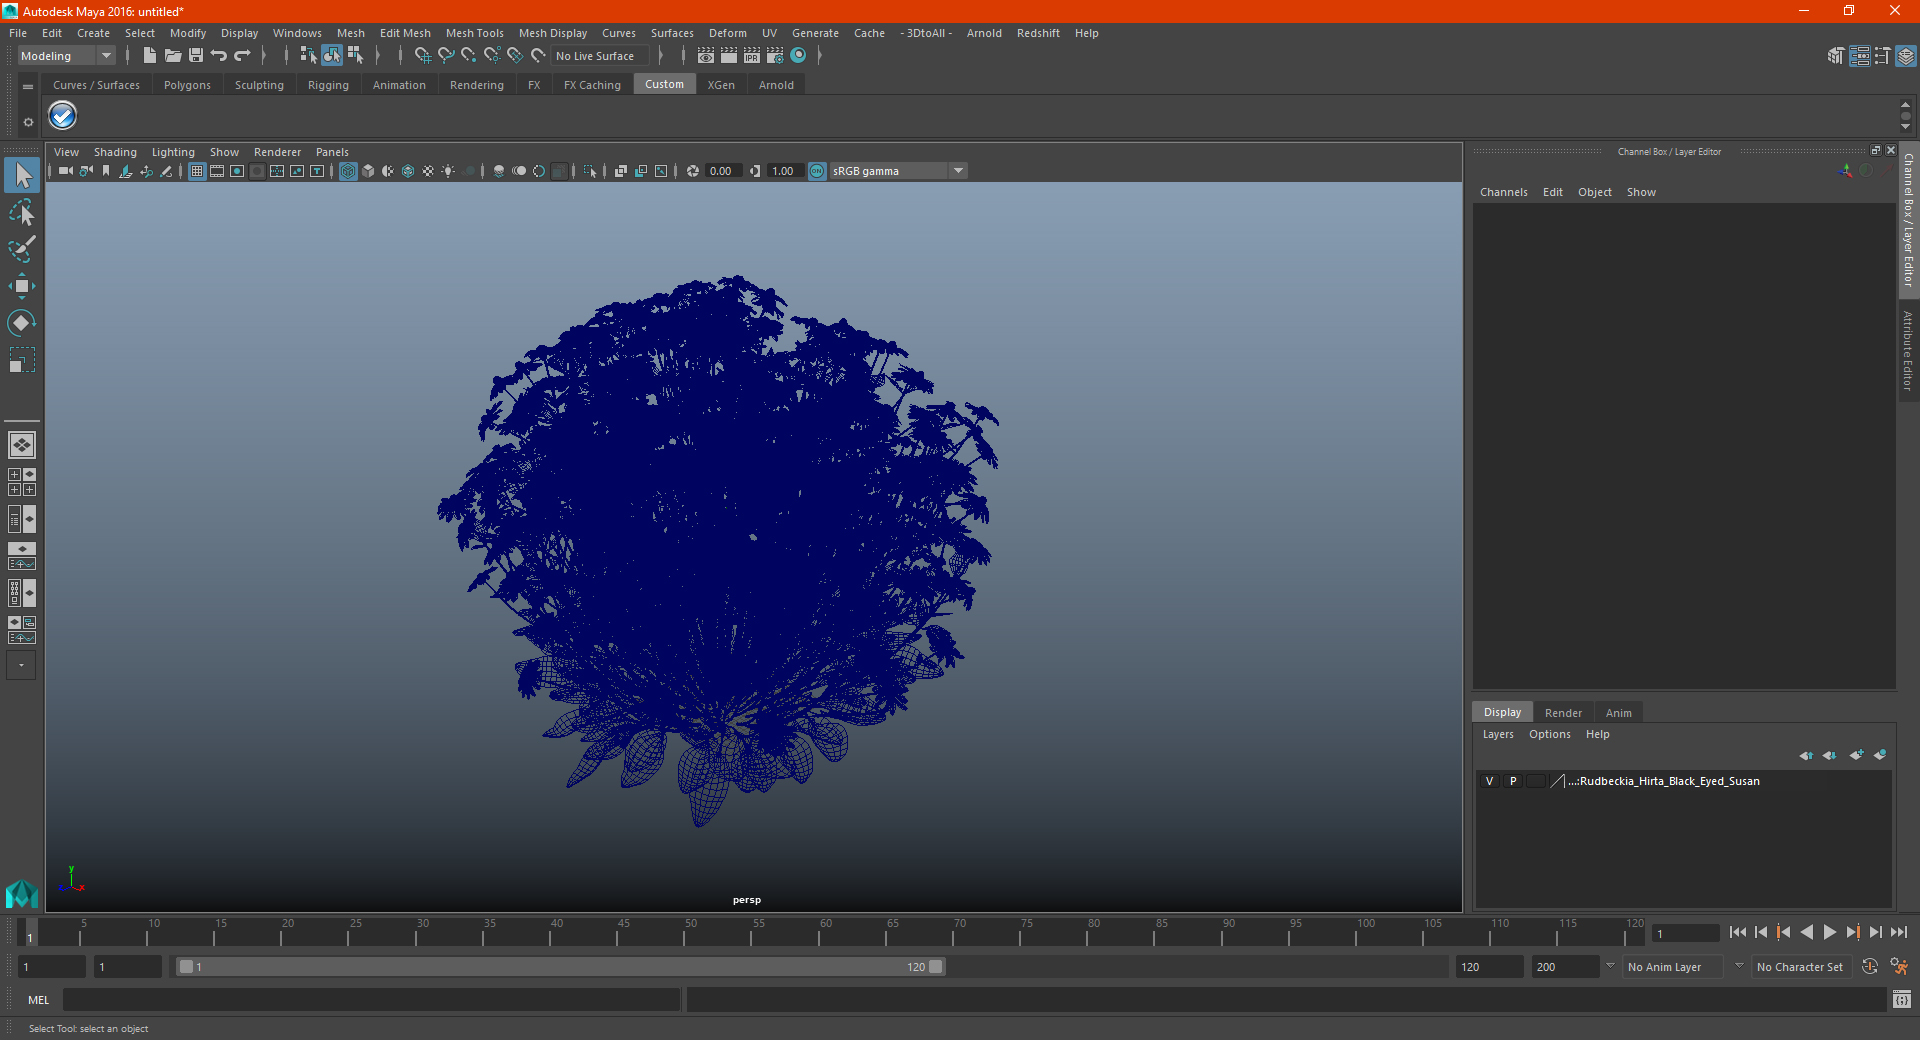This screenshot has height=1040, width=1920.
Task: Go to start of playback range
Action: click(1737, 932)
